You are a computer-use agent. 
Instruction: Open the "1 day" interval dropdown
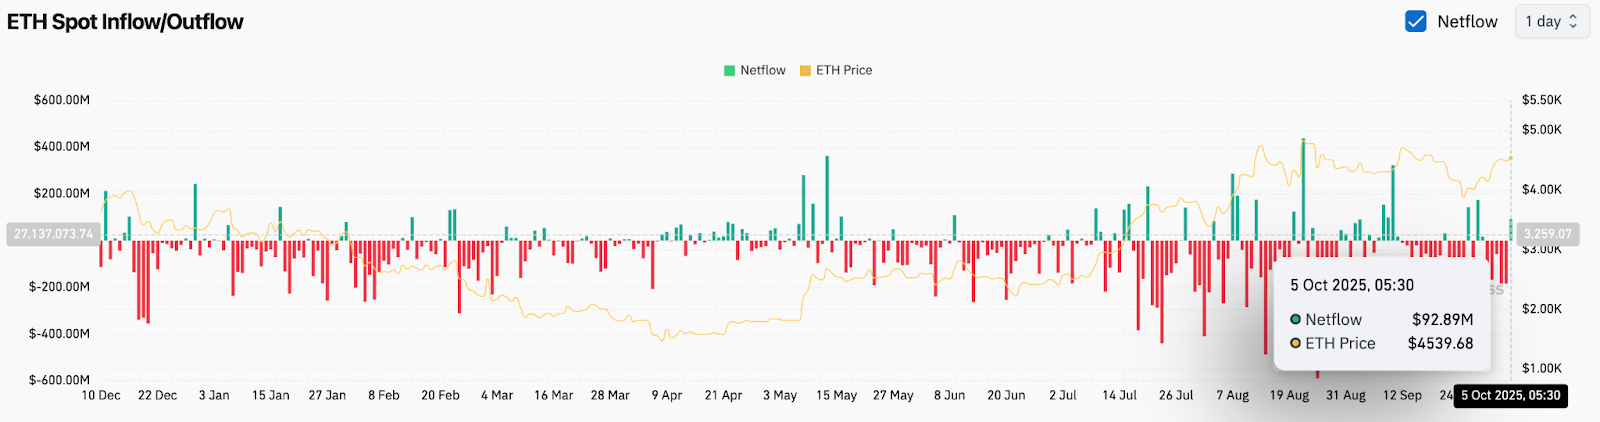1551,21
